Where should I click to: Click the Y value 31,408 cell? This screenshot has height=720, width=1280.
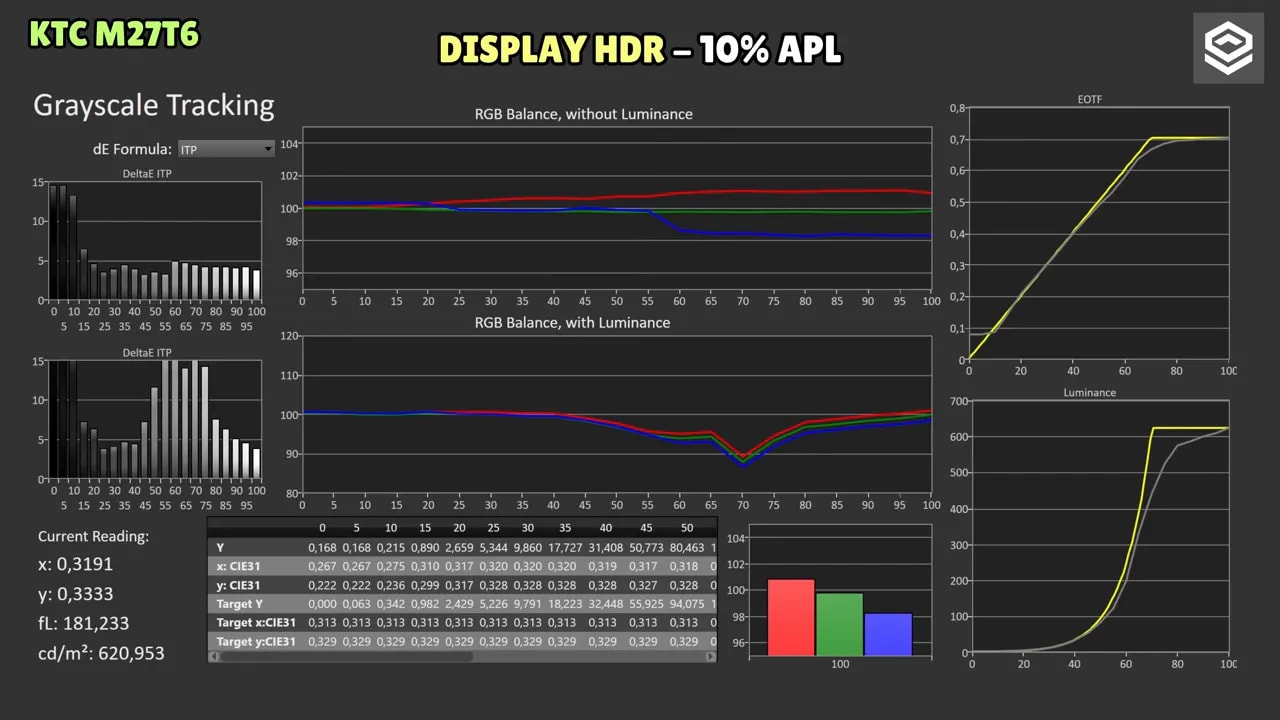[x=604, y=547]
